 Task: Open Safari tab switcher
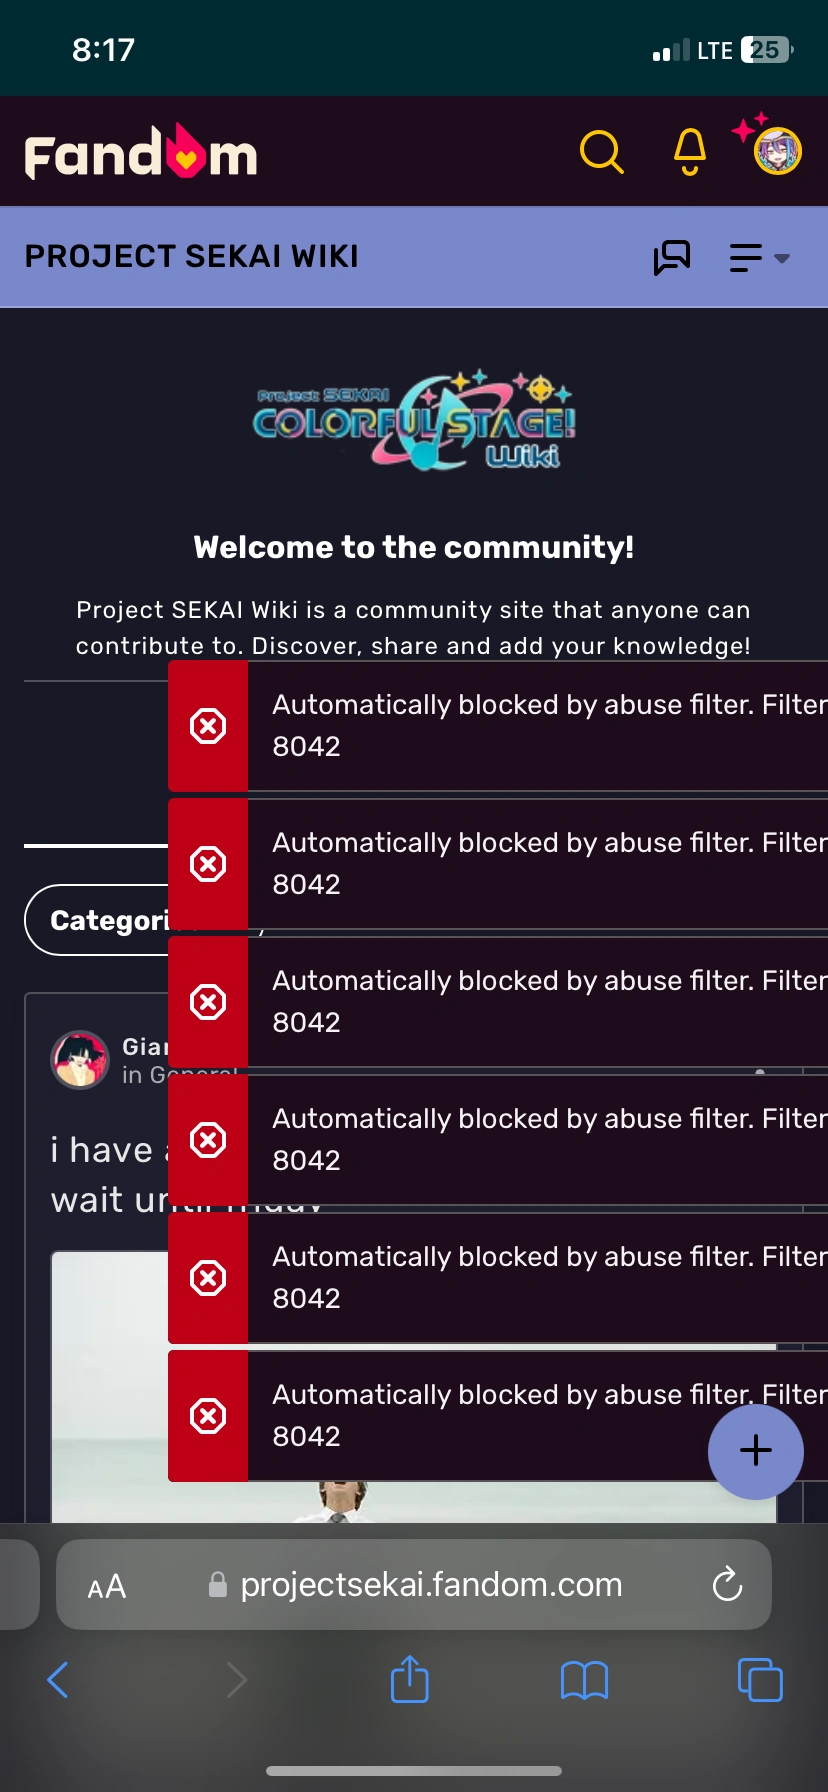pyautogui.click(x=759, y=1680)
